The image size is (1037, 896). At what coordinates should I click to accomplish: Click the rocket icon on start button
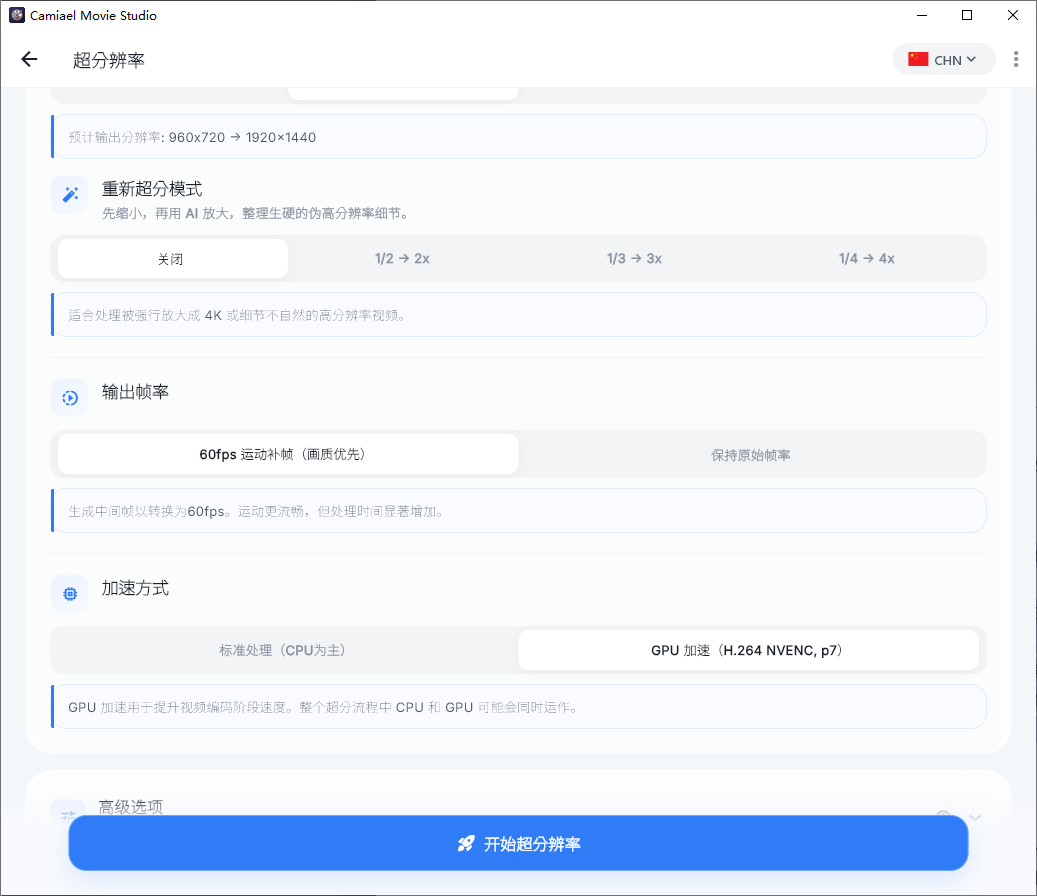click(466, 844)
